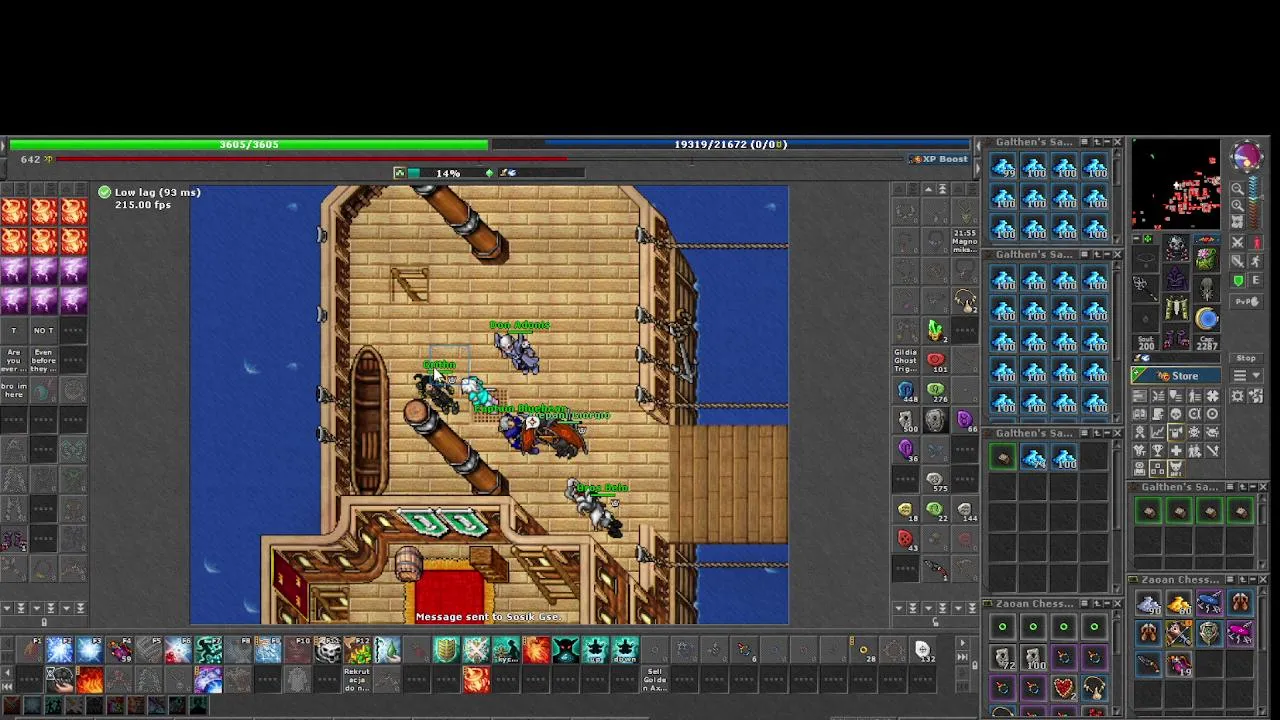The height and width of the screenshot is (720, 1280).
Task: Use the F4 potion hotkey slot
Action: pos(120,651)
